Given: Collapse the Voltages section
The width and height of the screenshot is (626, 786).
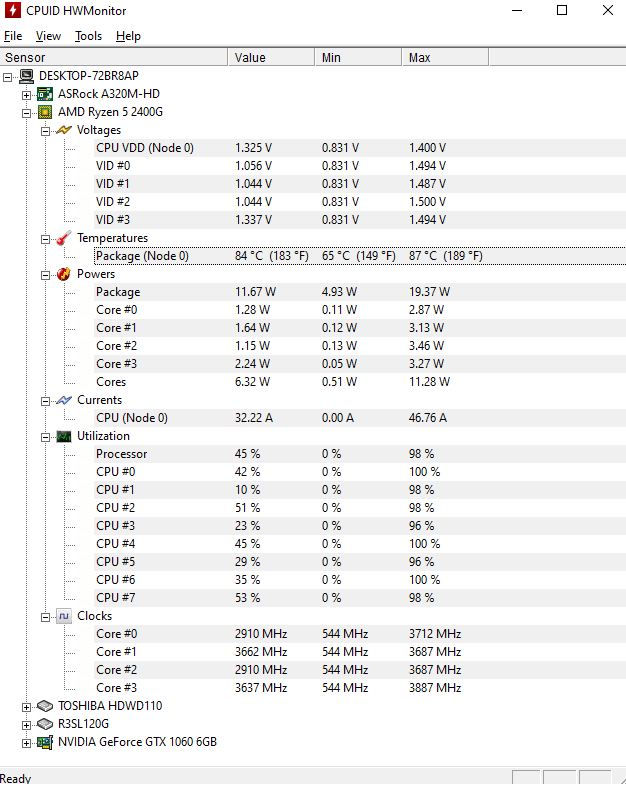Looking at the screenshot, I should click(x=45, y=131).
